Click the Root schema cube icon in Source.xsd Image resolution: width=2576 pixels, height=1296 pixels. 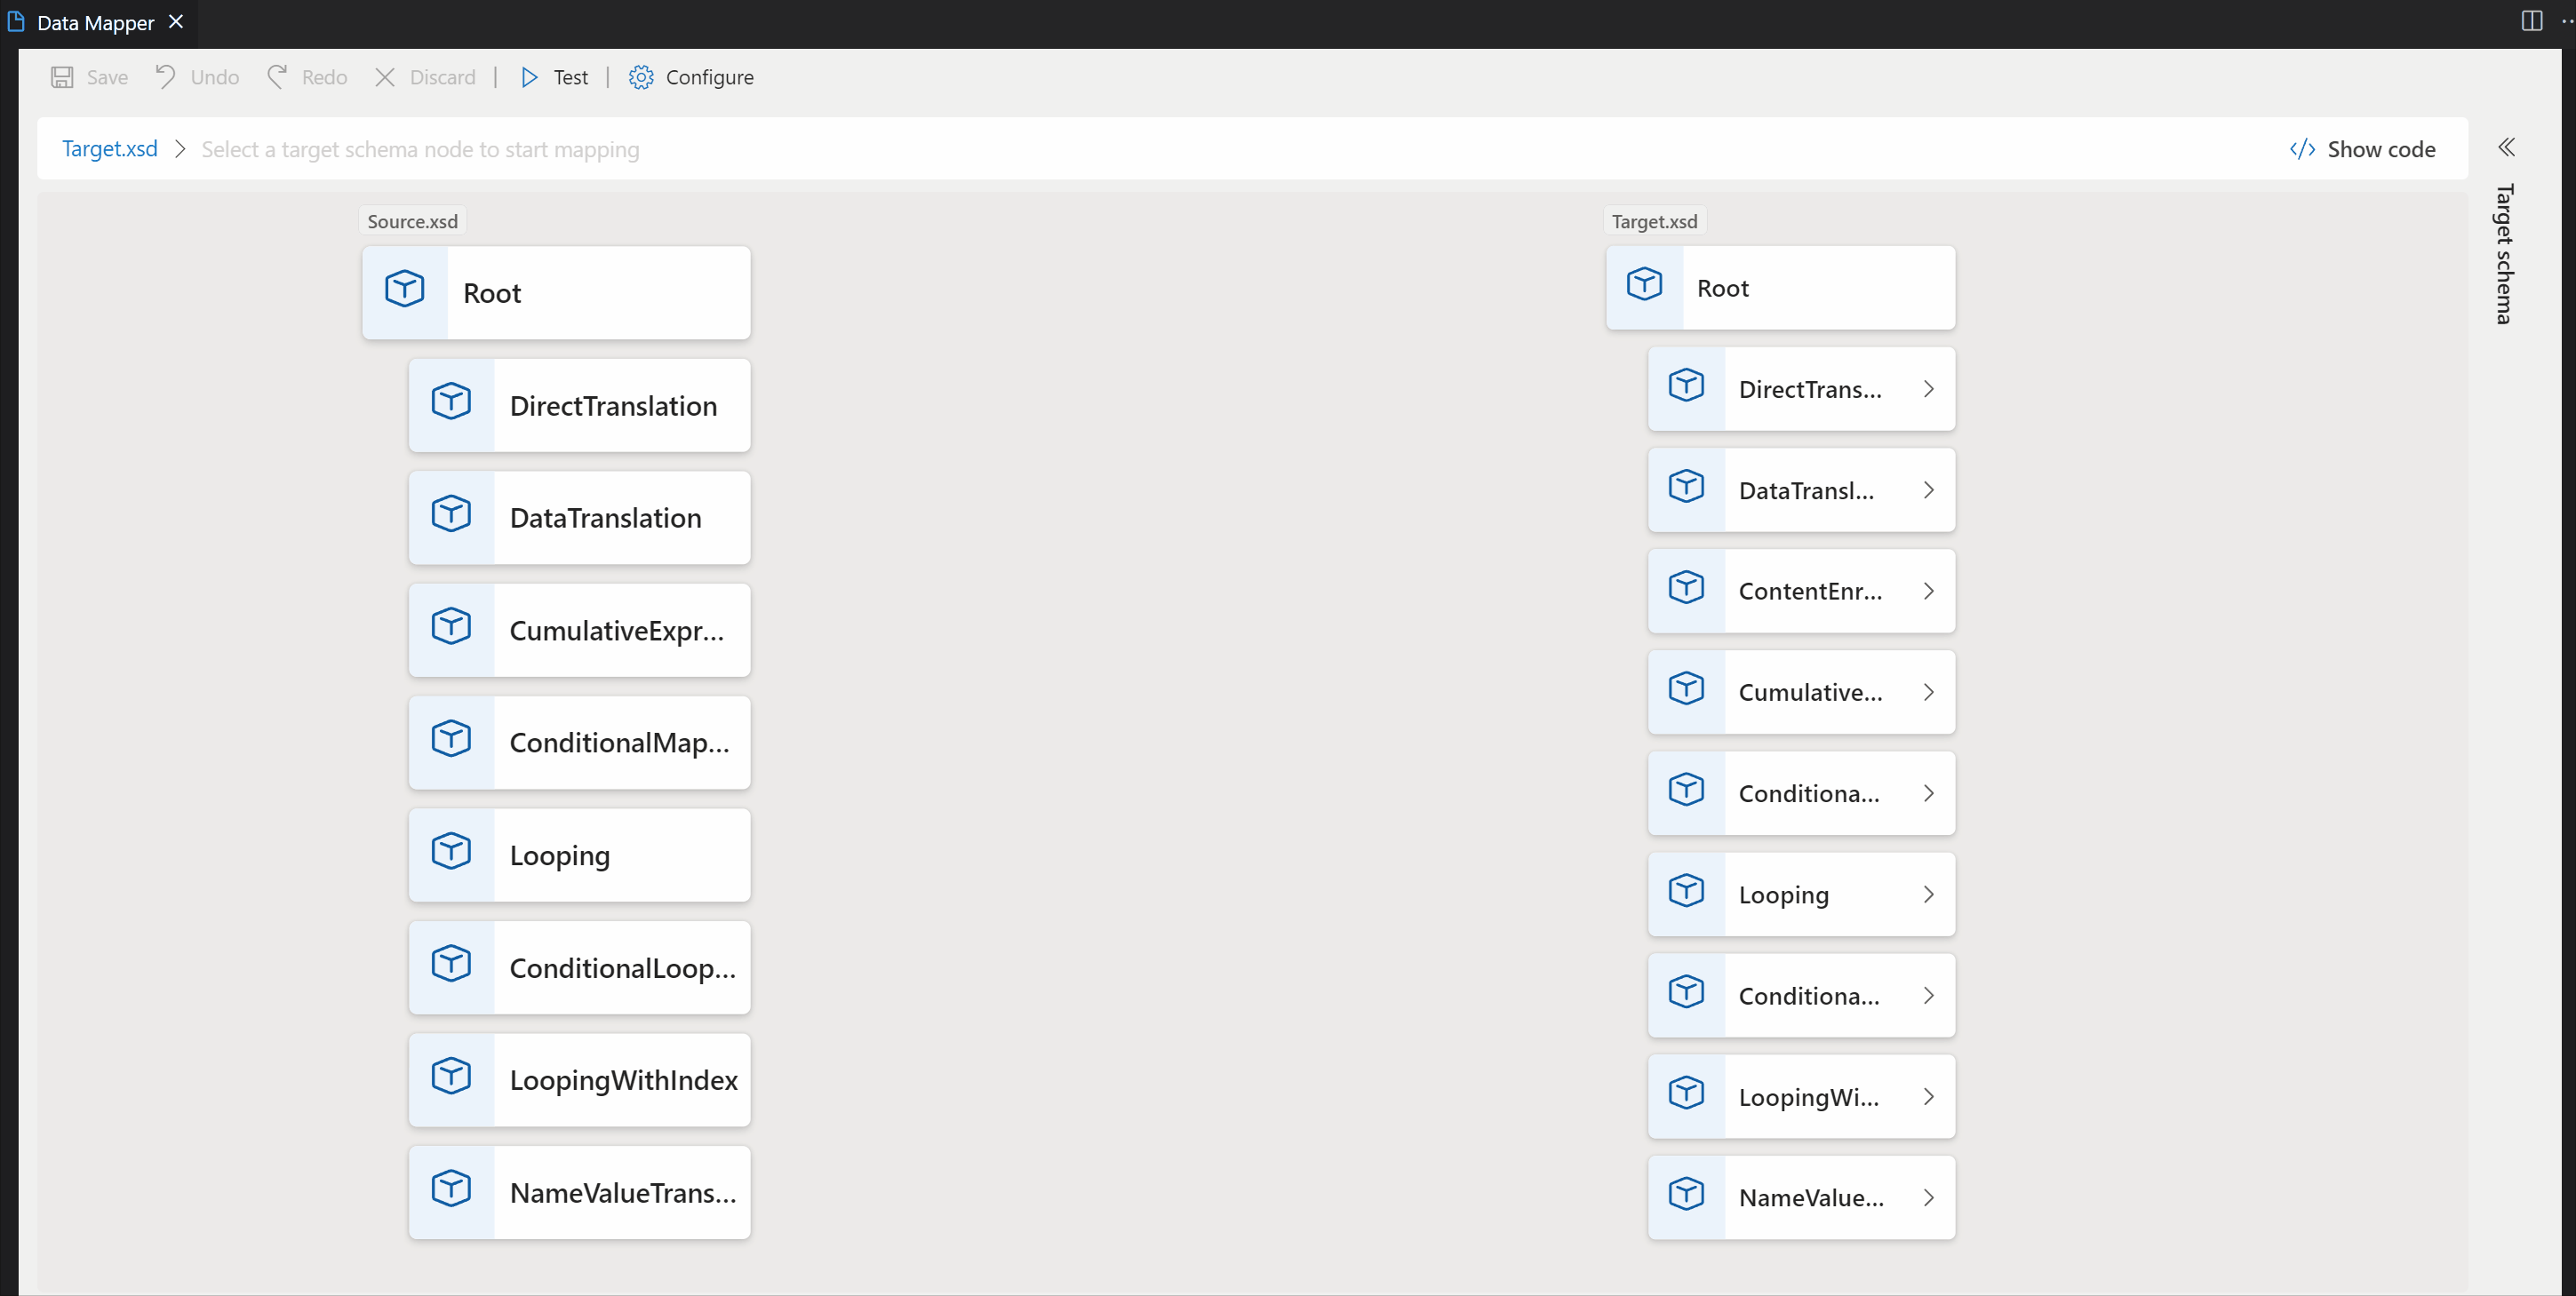[x=404, y=288]
